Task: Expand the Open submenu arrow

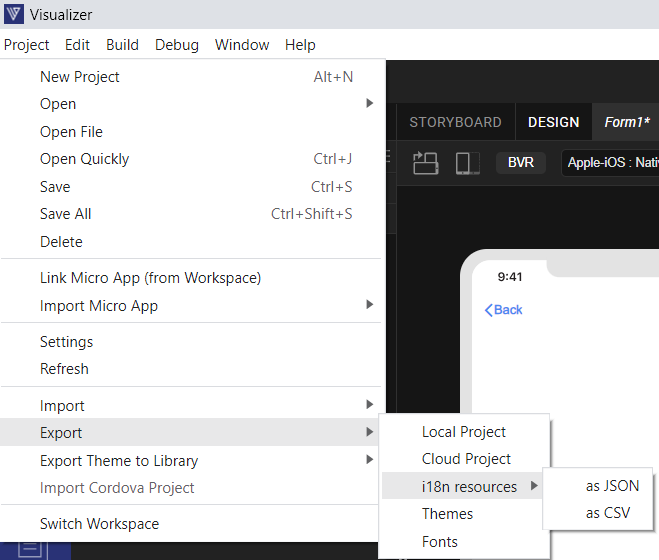Action: pos(369,103)
